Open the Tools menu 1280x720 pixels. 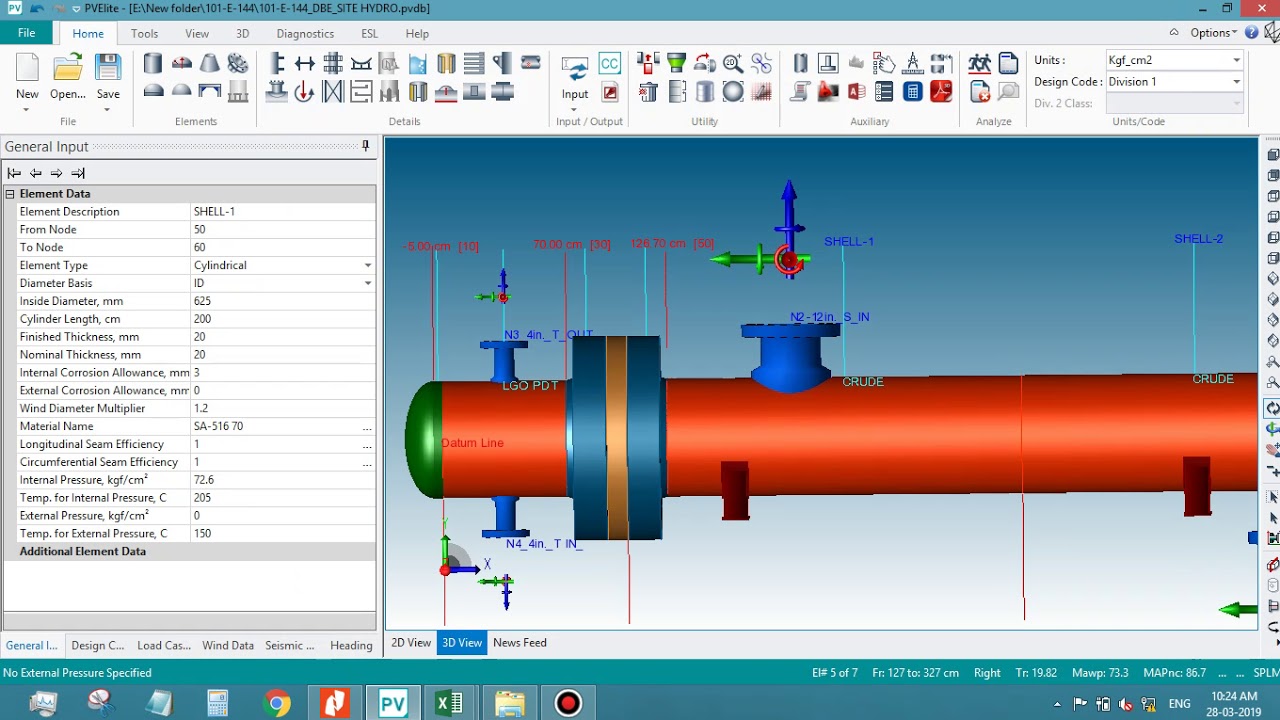(144, 33)
